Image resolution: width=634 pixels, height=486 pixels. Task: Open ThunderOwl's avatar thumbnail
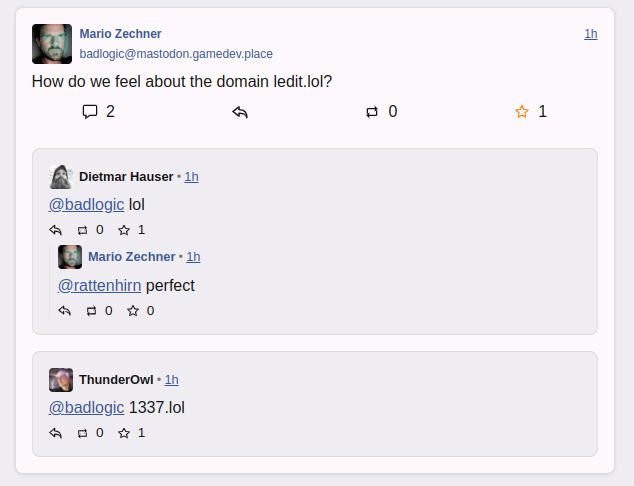(61, 380)
